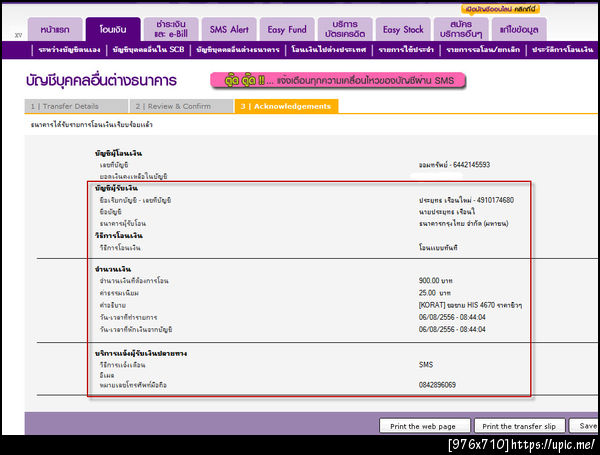Select the โอนเงิน transfer tab
Viewport: 600px width, 455px height.
(113, 29)
